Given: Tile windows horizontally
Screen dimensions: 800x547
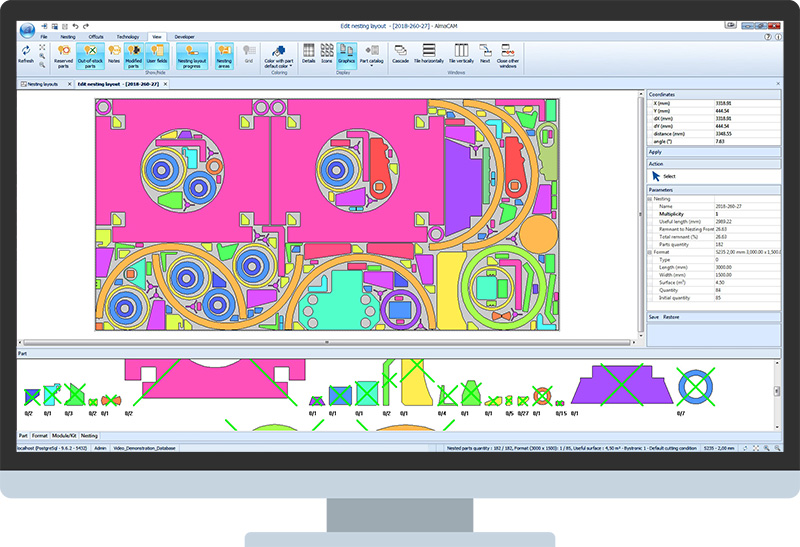Looking at the screenshot, I should point(428,52).
